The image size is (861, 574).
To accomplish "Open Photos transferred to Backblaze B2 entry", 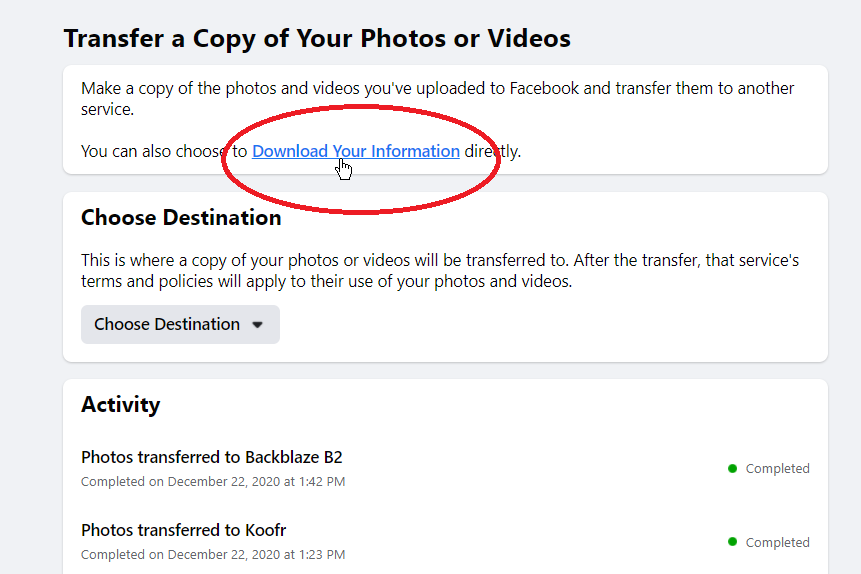I will click(211, 457).
